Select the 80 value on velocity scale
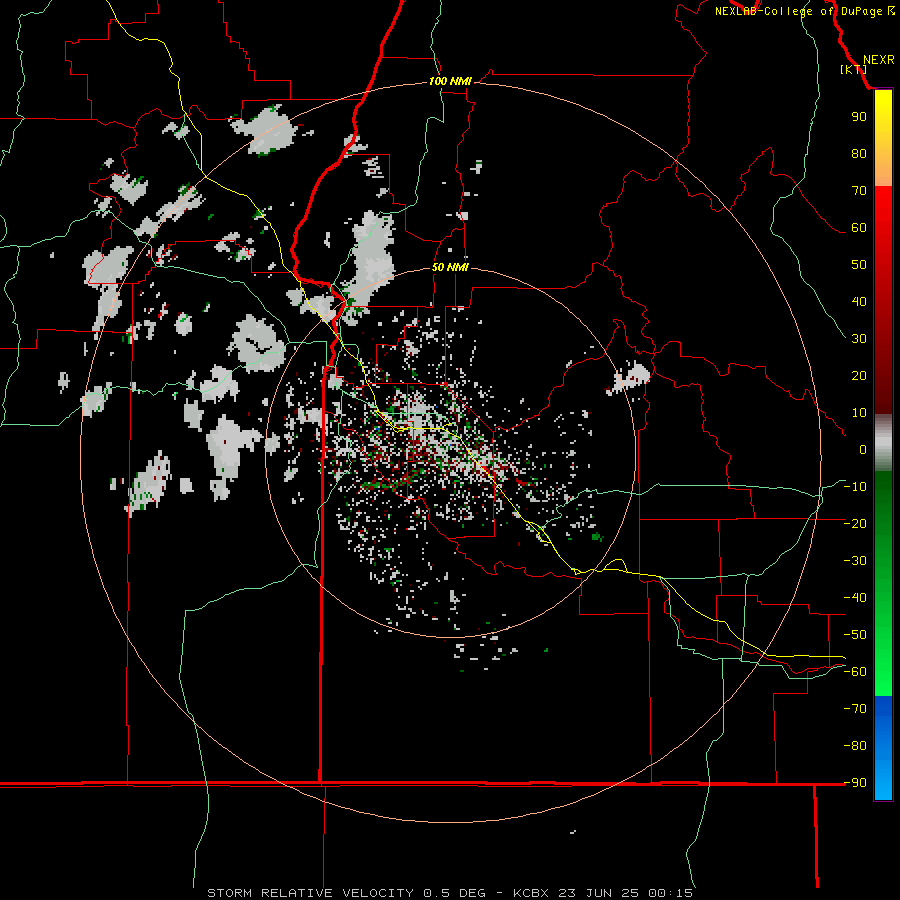Image resolution: width=900 pixels, height=900 pixels. 859,154
